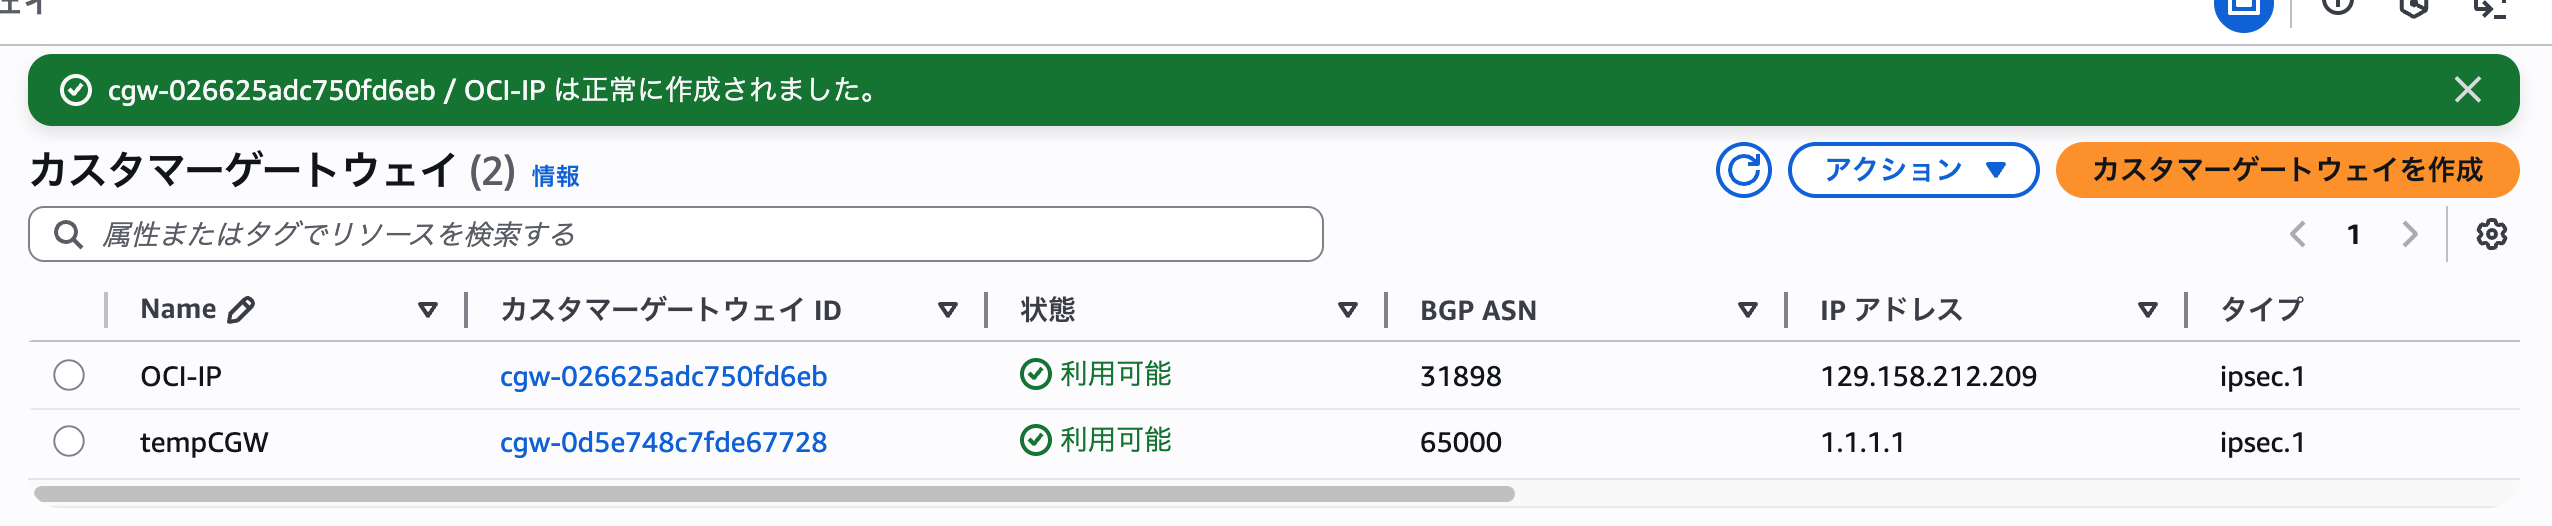The height and width of the screenshot is (526, 2552).
Task: Go to previous page arrow
Action: (x=2298, y=234)
